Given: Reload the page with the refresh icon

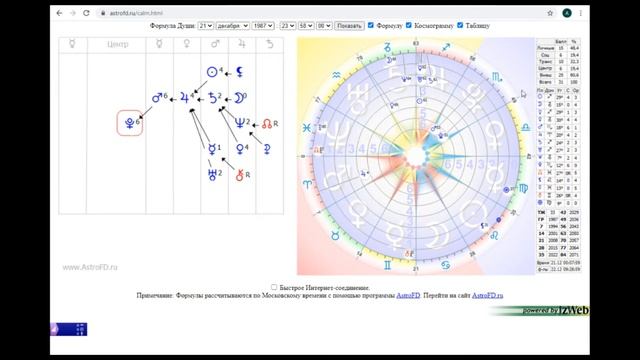Looking at the screenshot, I should click(x=86, y=13).
